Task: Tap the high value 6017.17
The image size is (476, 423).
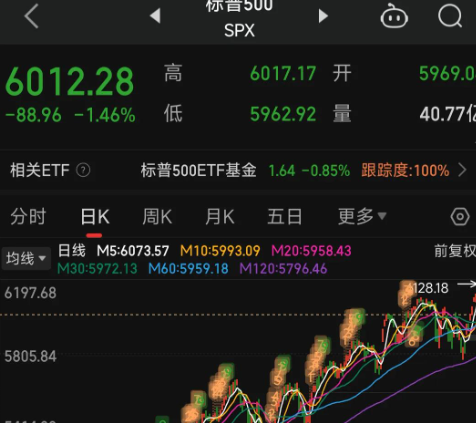Action: point(283,74)
